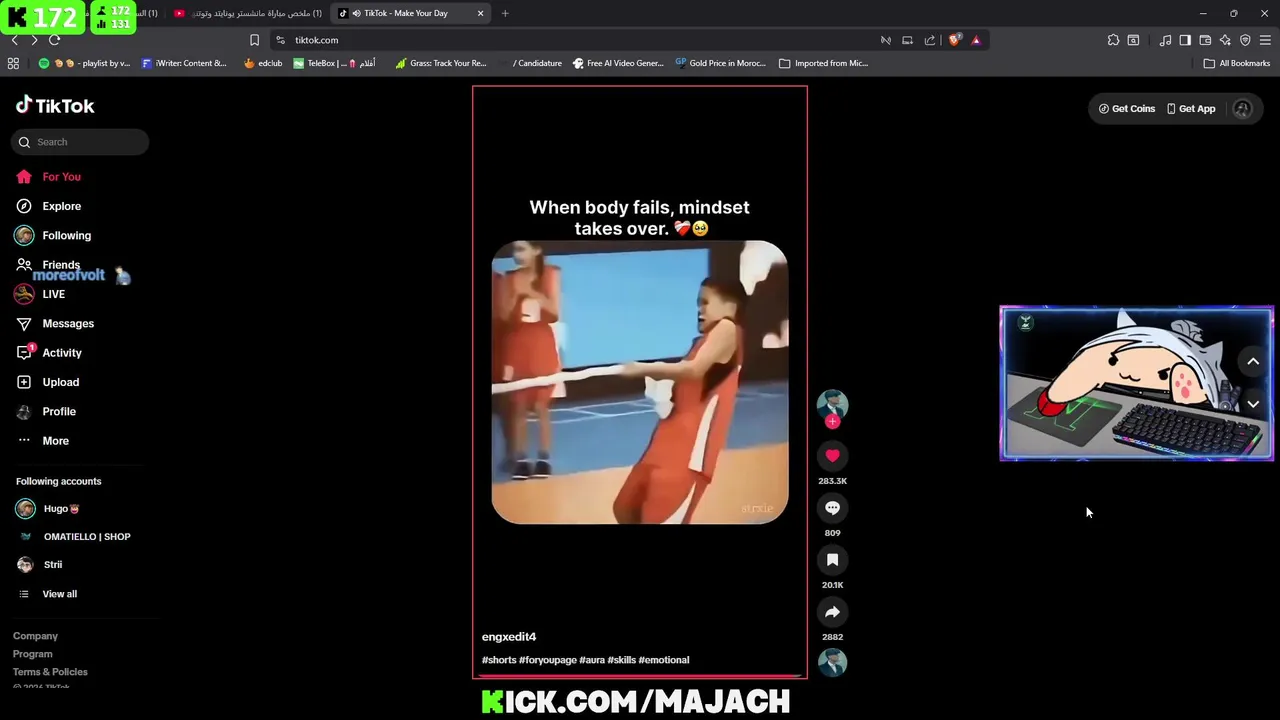Screen dimensions: 1280x720
Task: Open Terms & Policies footer link
Action: point(50,672)
